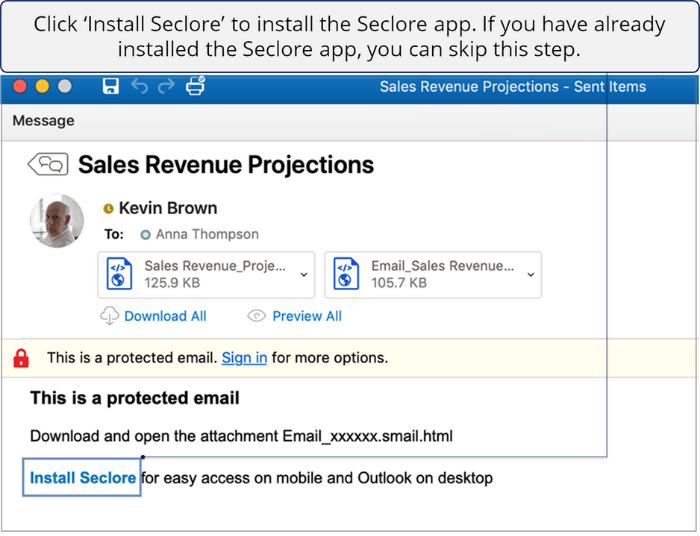Click the cloud icon for Download All
Viewport: 700px width, 536px height.
[109, 316]
